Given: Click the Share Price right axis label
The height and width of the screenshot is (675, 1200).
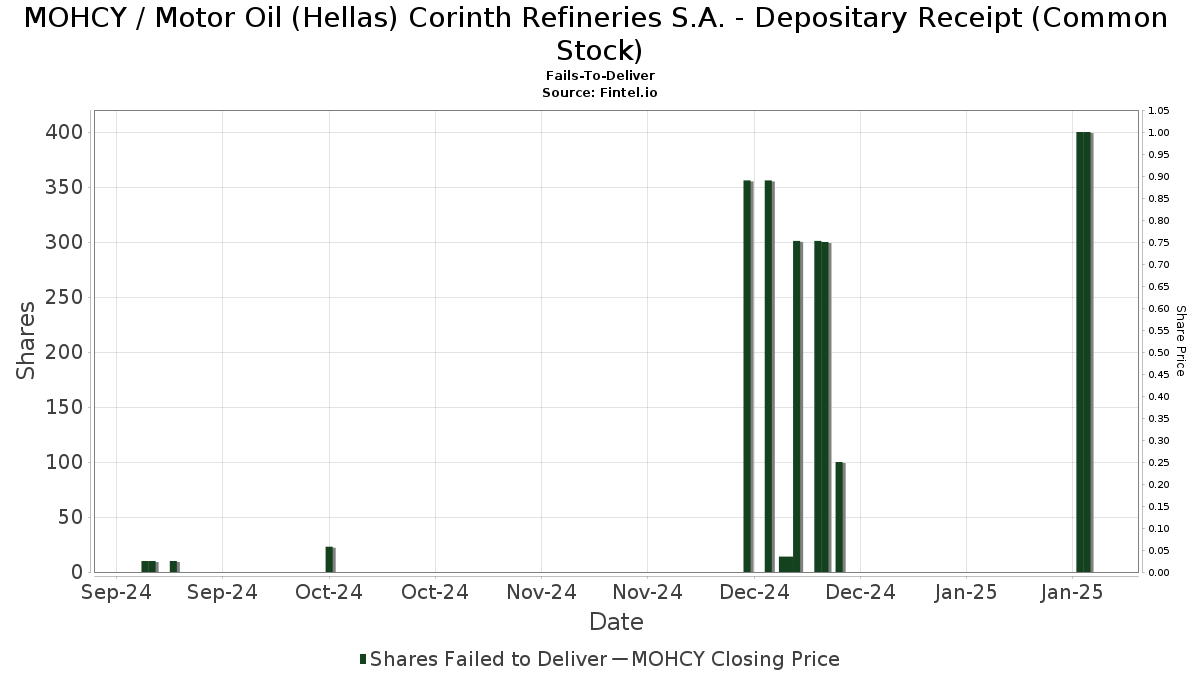Looking at the screenshot, I should (1180, 341).
